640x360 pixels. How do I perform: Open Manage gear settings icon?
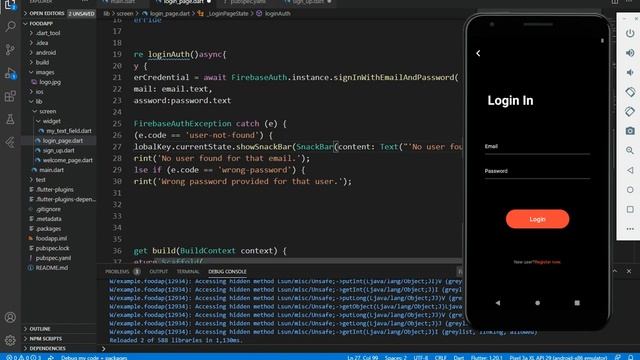(x=10, y=340)
